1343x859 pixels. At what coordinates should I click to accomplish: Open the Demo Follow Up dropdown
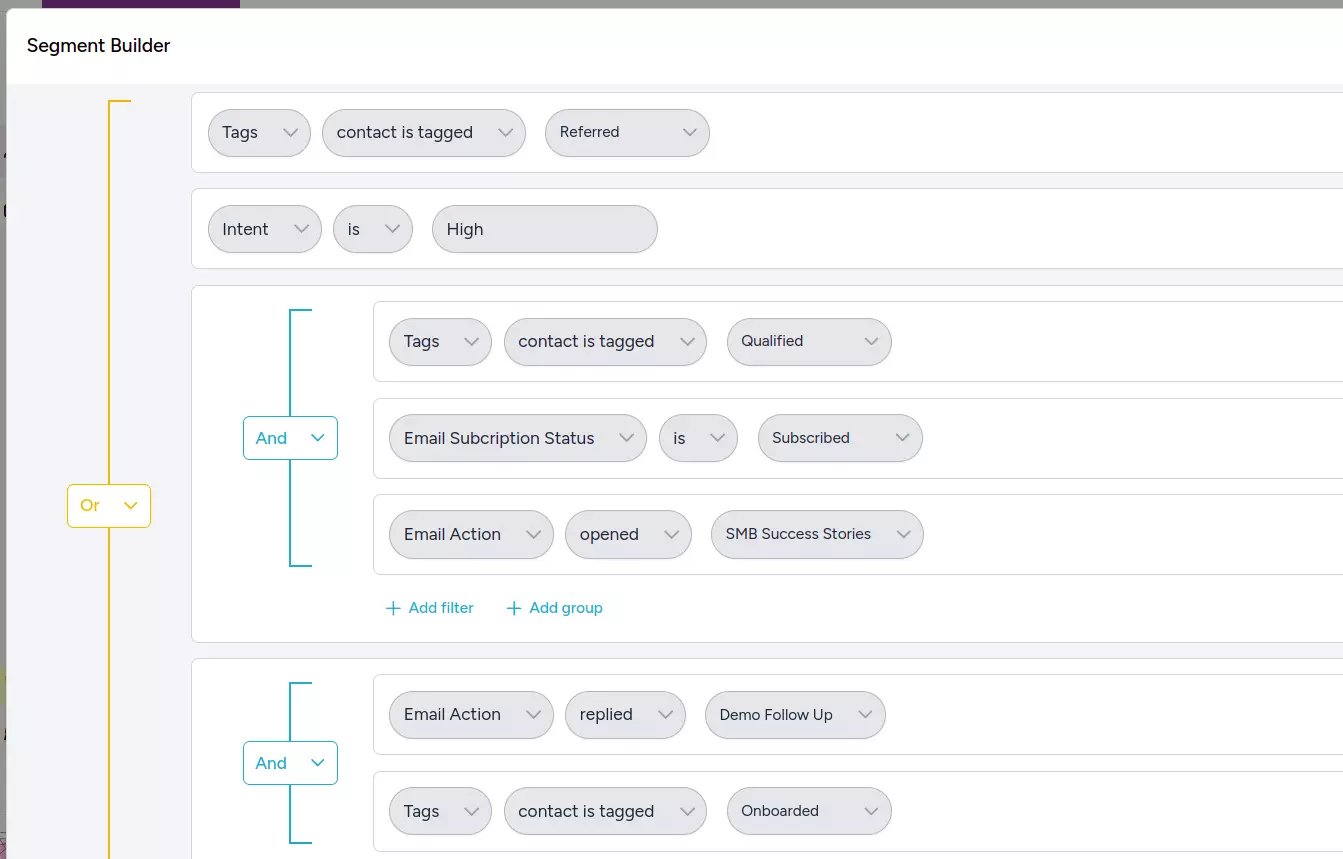[795, 715]
